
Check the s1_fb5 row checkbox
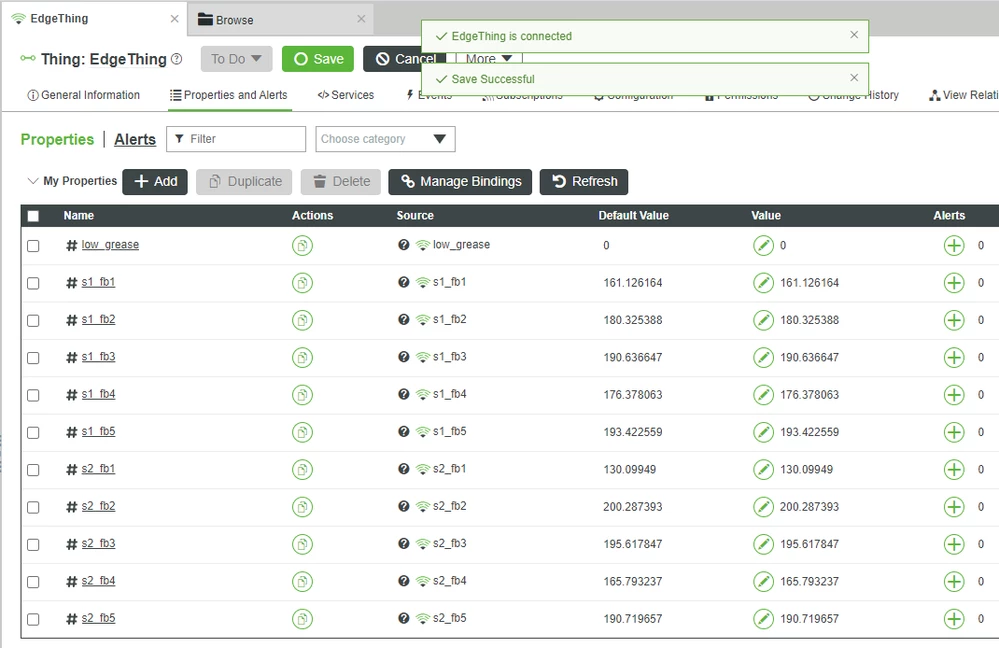click(33, 433)
